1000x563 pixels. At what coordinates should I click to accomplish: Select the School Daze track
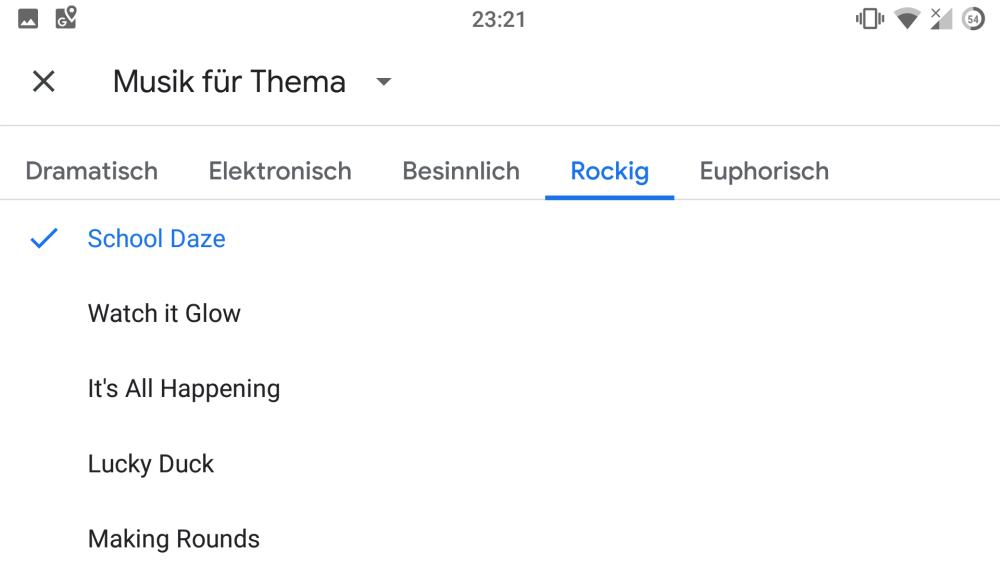tap(157, 239)
